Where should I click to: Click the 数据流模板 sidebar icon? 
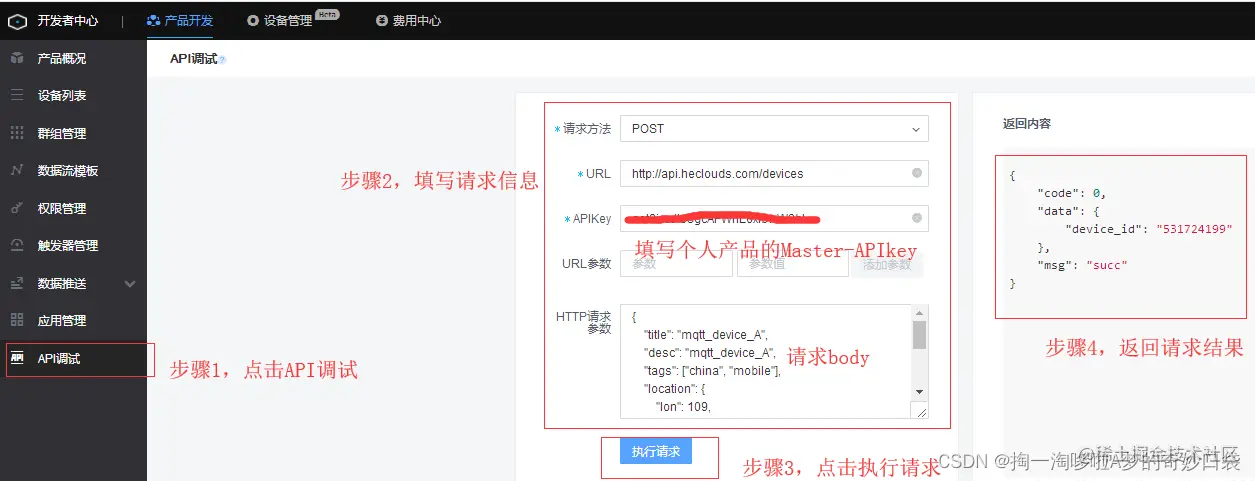[x=17, y=171]
